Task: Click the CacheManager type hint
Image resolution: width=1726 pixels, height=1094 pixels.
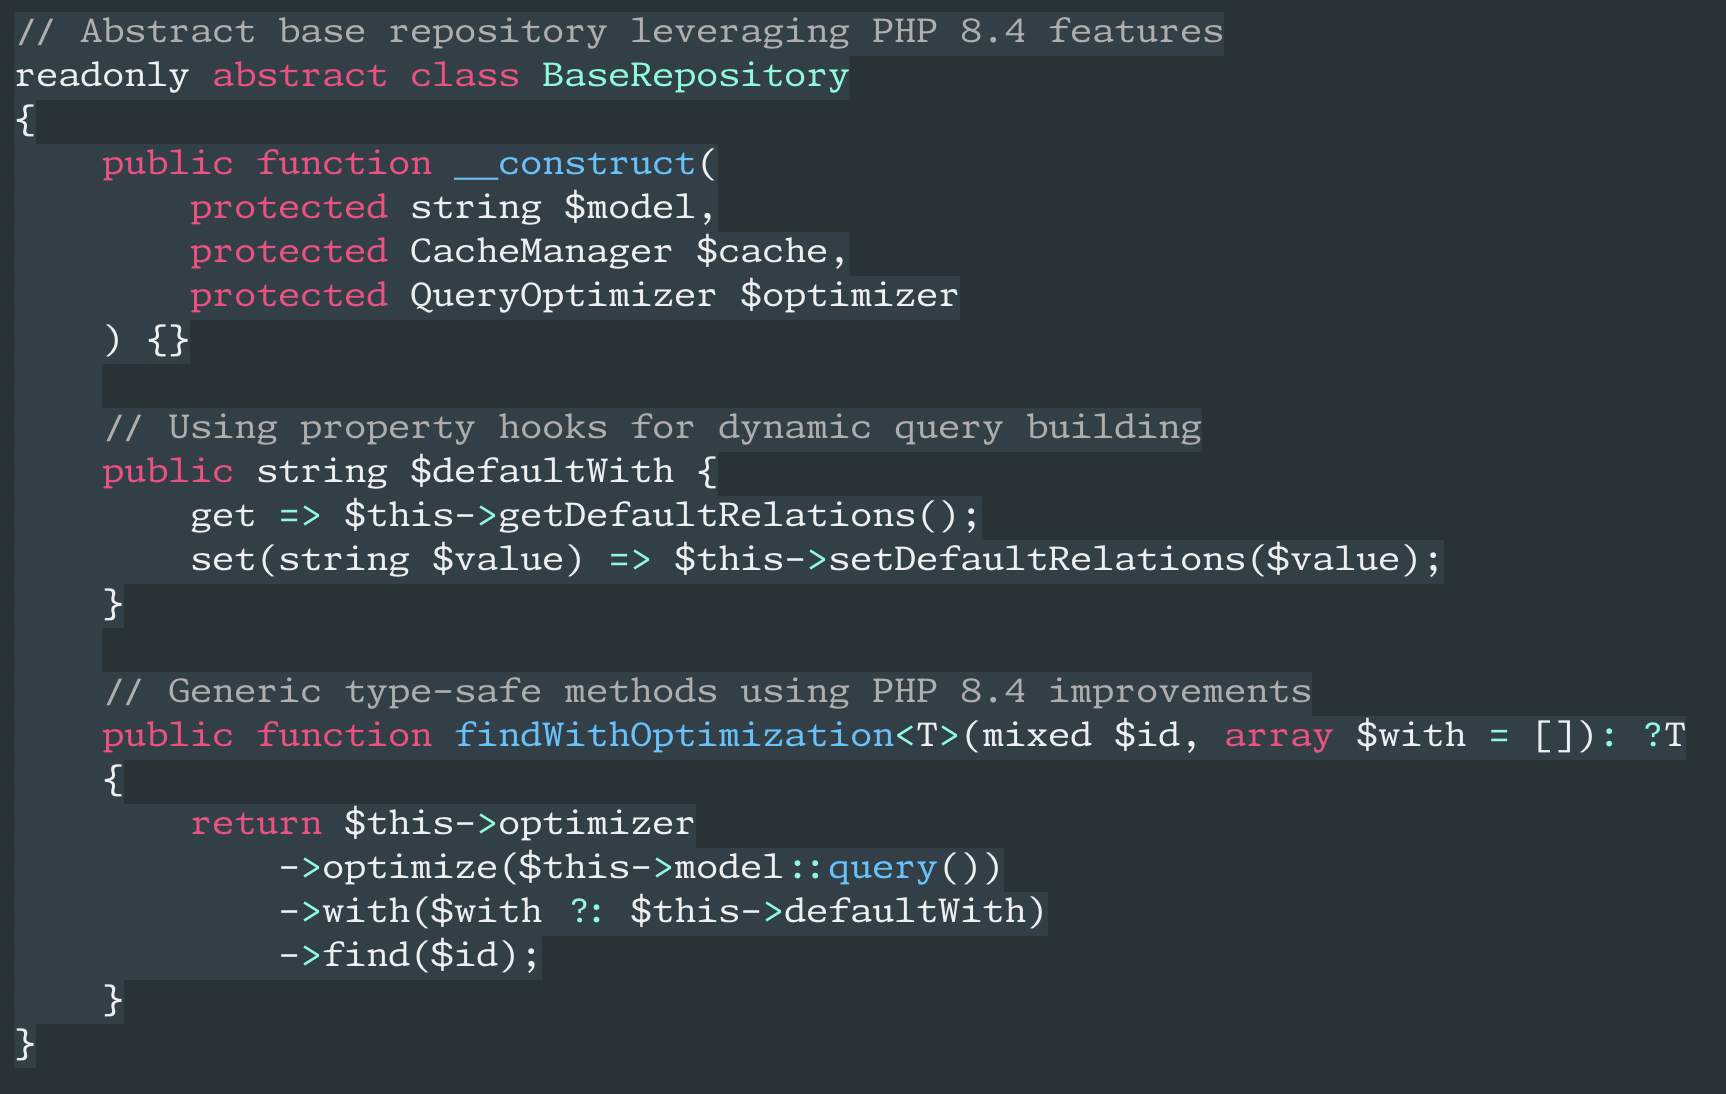Action: [x=540, y=252]
